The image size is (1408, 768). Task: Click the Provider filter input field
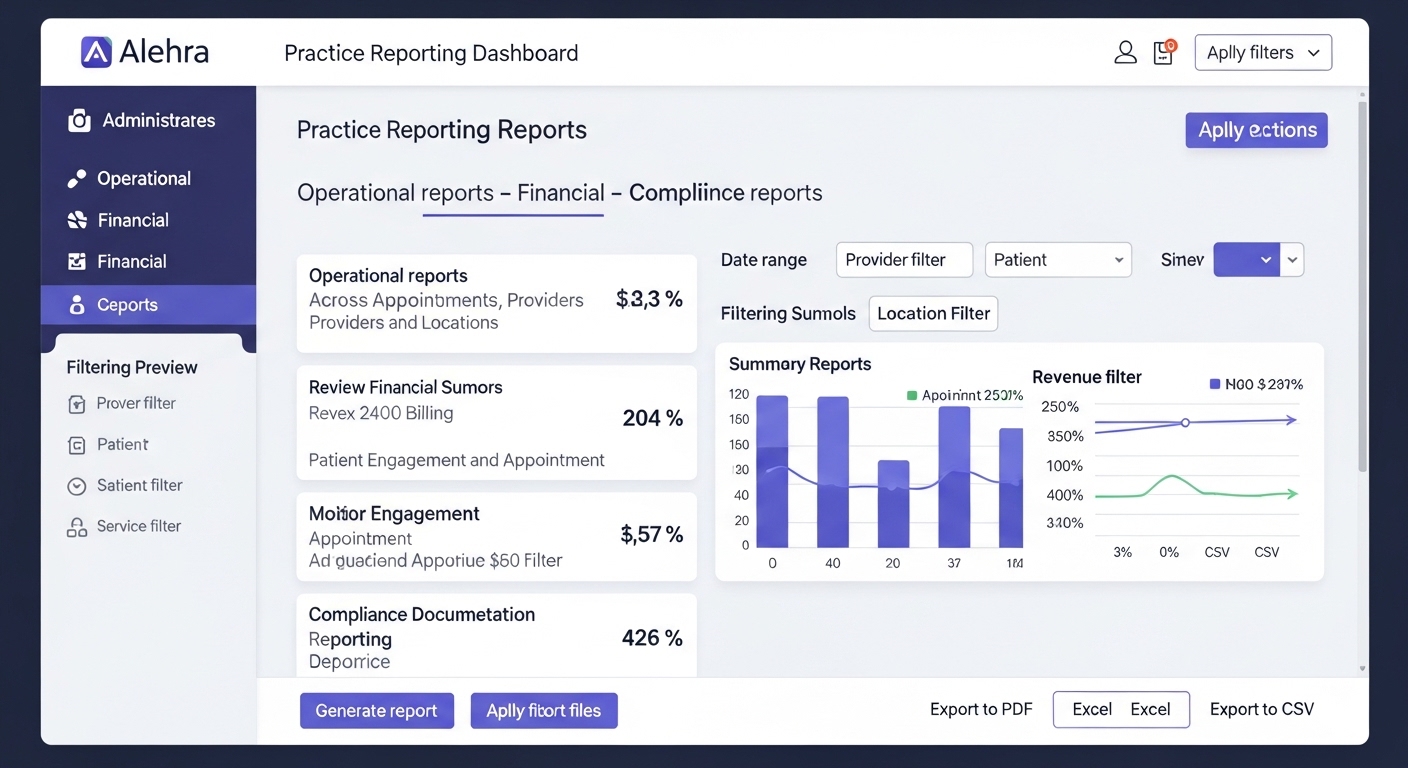[904, 260]
